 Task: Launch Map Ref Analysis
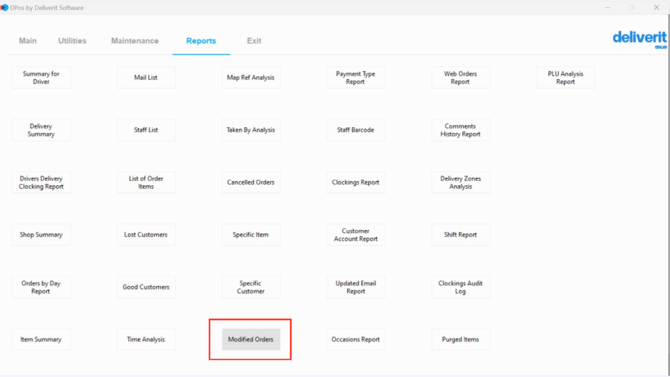click(x=251, y=77)
